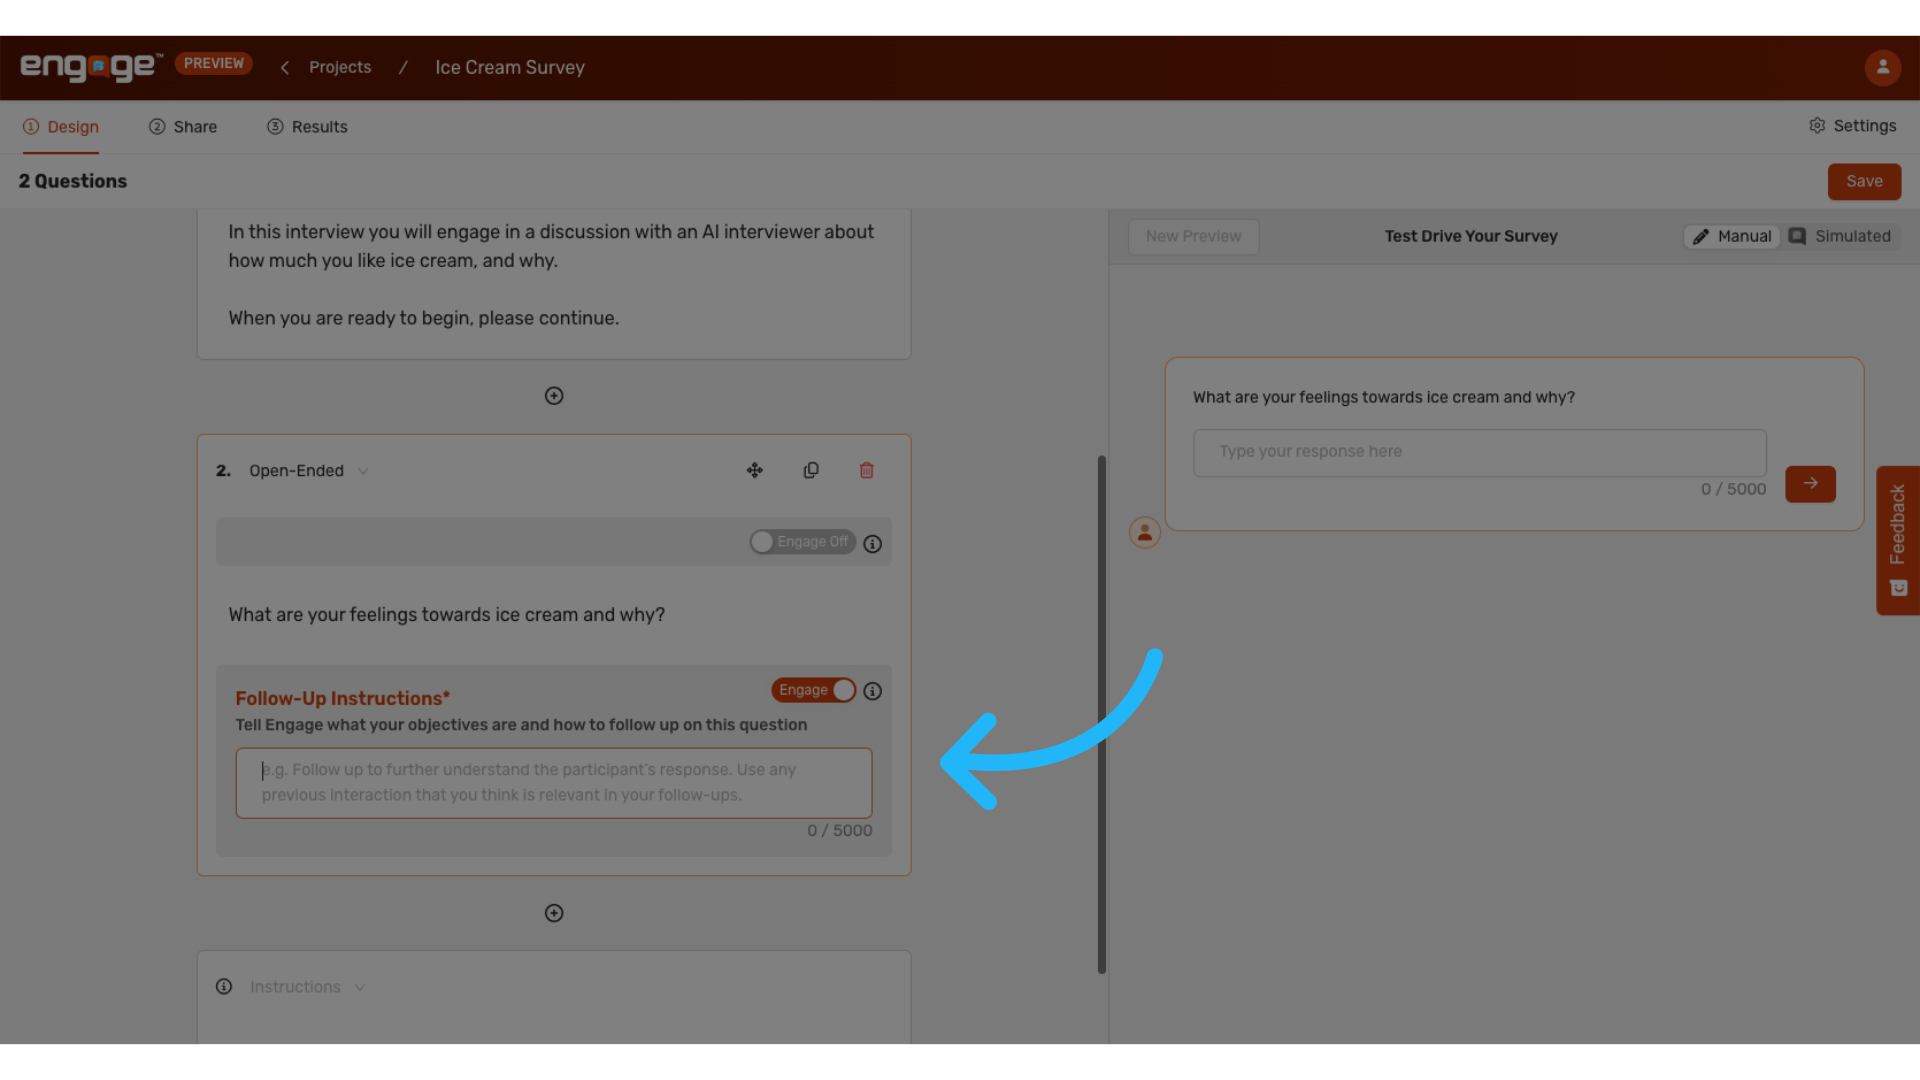The height and width of the screenshot is (1080, 1920).
Task: Click the Type your response here field
Action: pos(1480,452)
